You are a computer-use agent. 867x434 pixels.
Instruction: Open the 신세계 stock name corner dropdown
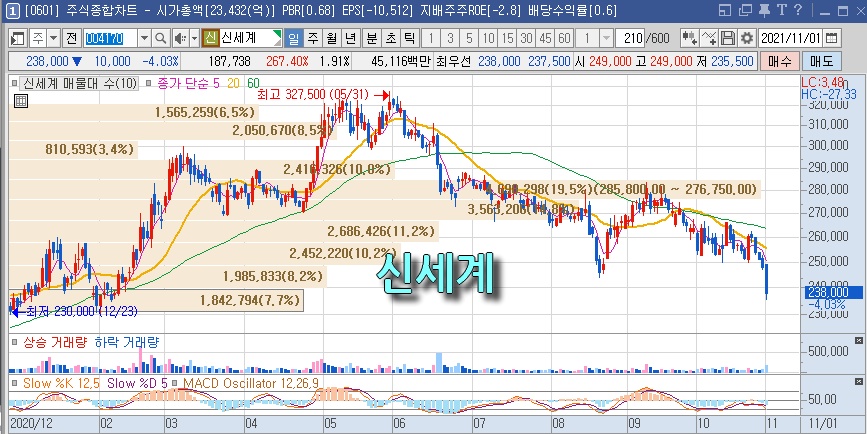coord(277,38)
